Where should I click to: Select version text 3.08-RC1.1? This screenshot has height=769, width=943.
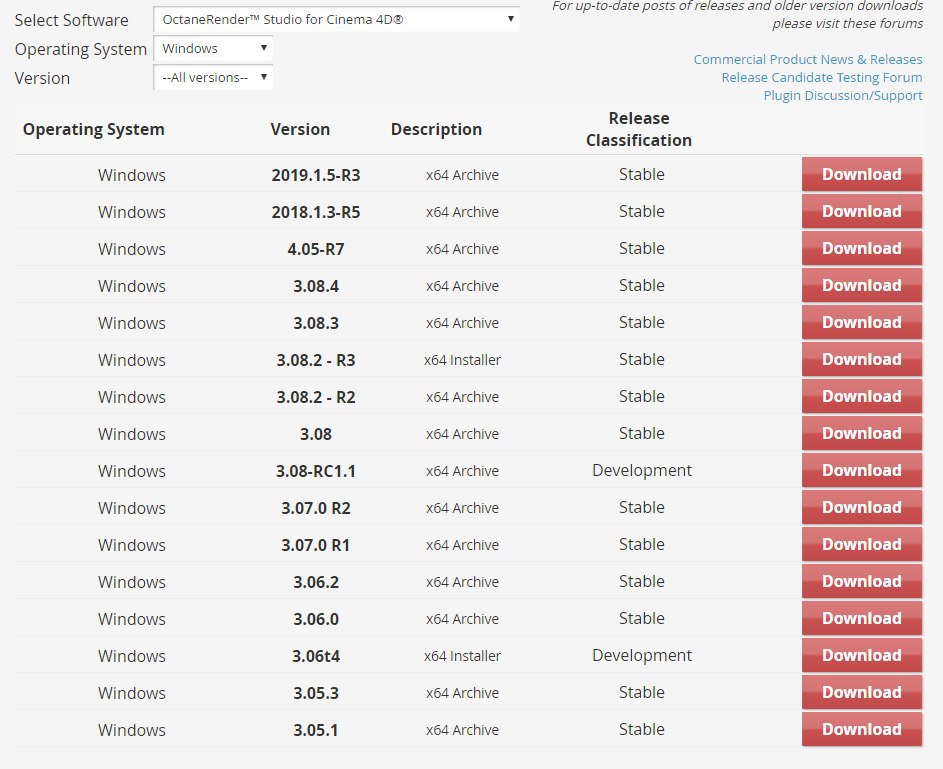316,471
